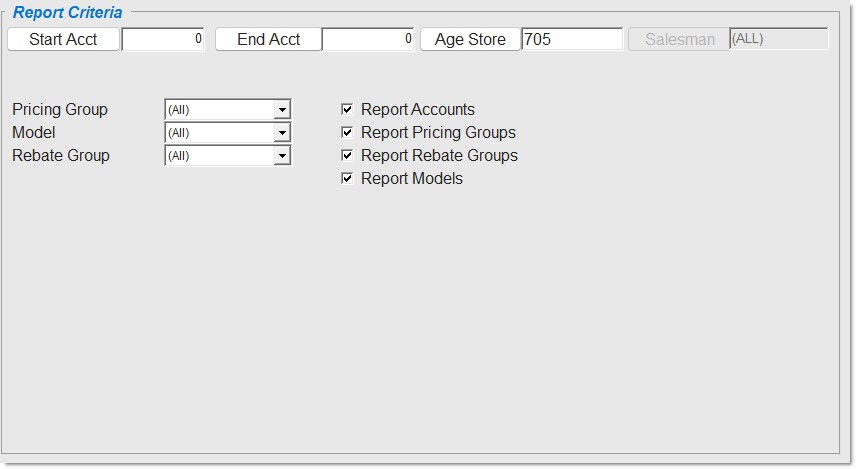Click the End Acct button

268,39
